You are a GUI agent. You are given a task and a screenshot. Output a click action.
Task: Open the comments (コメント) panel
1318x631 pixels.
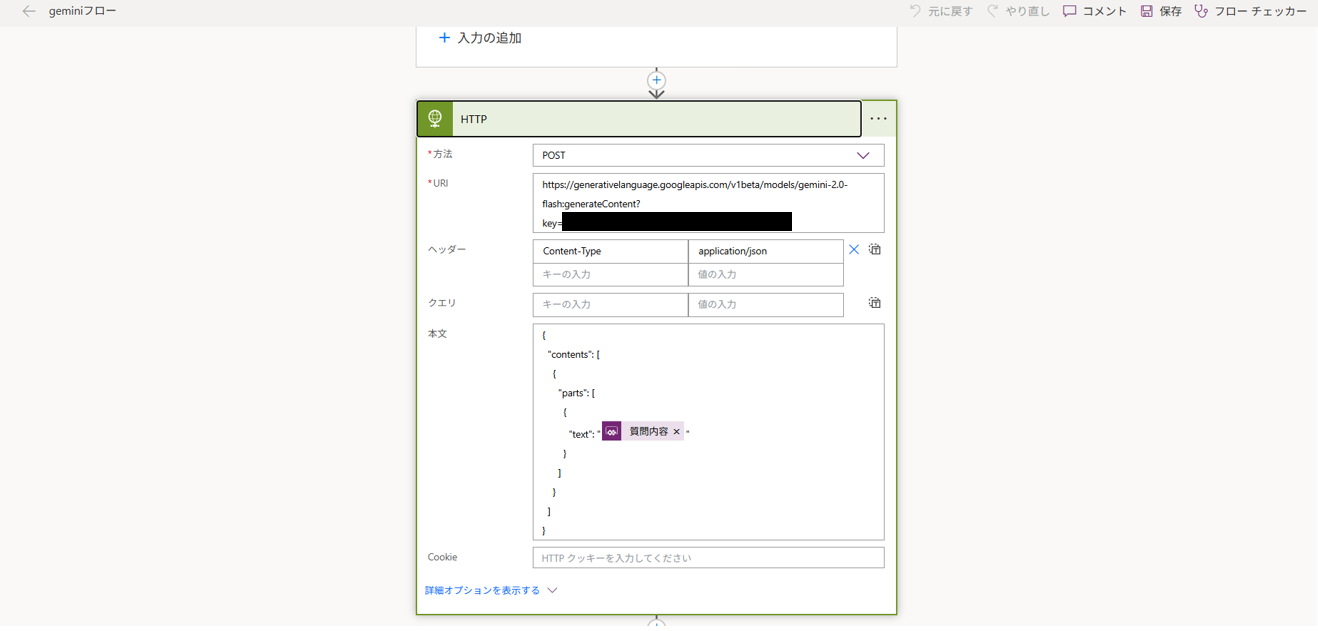pos(1094,11)
